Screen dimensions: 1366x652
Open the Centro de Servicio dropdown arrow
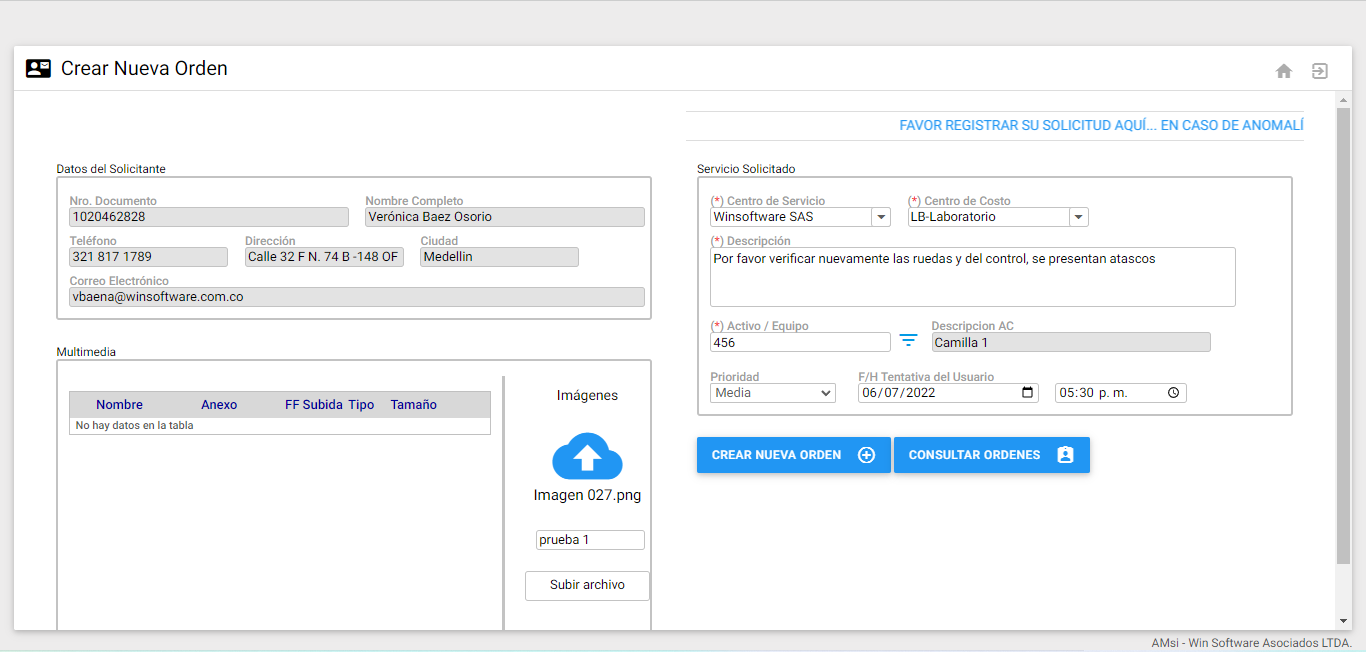881,217
